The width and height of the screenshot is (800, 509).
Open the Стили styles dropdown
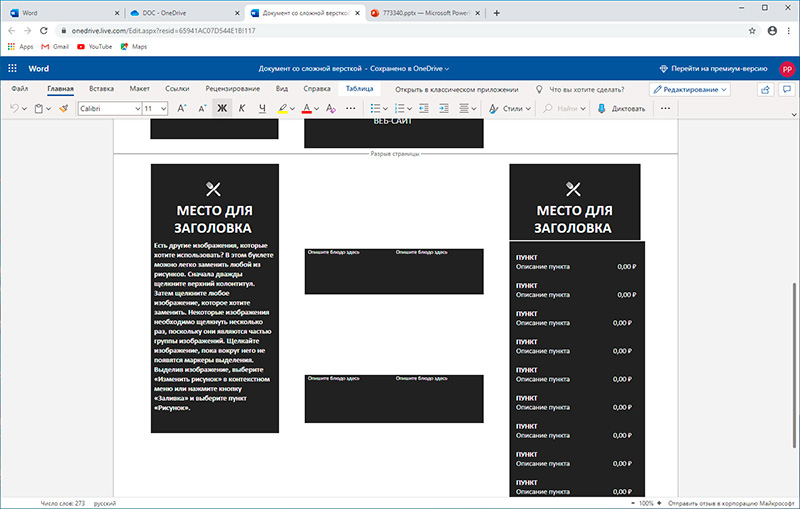(x=511, y=108)
